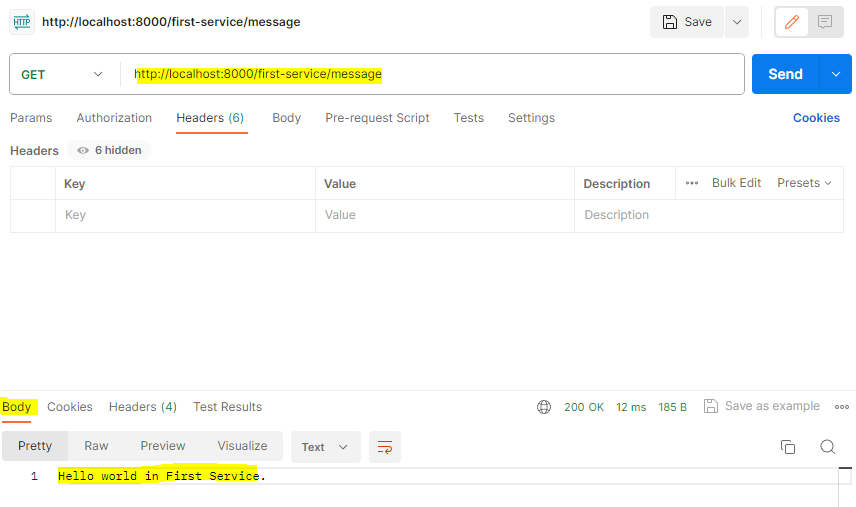Switch to the Params tab
Viewport: 856px width, 507px height.
(31, 118)
